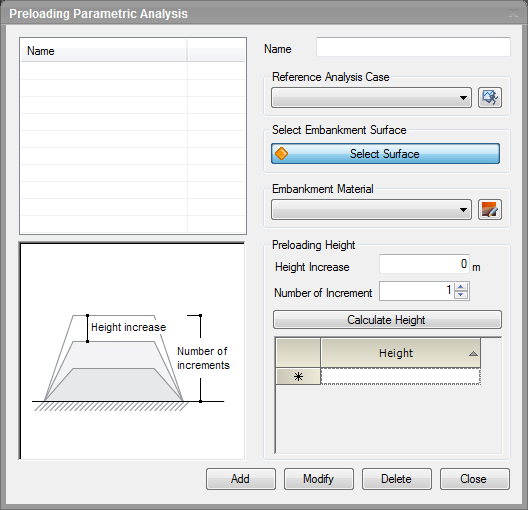The image size is (528, 510).
Task: Open the embankment material editor icon
Action: [490, 209]
